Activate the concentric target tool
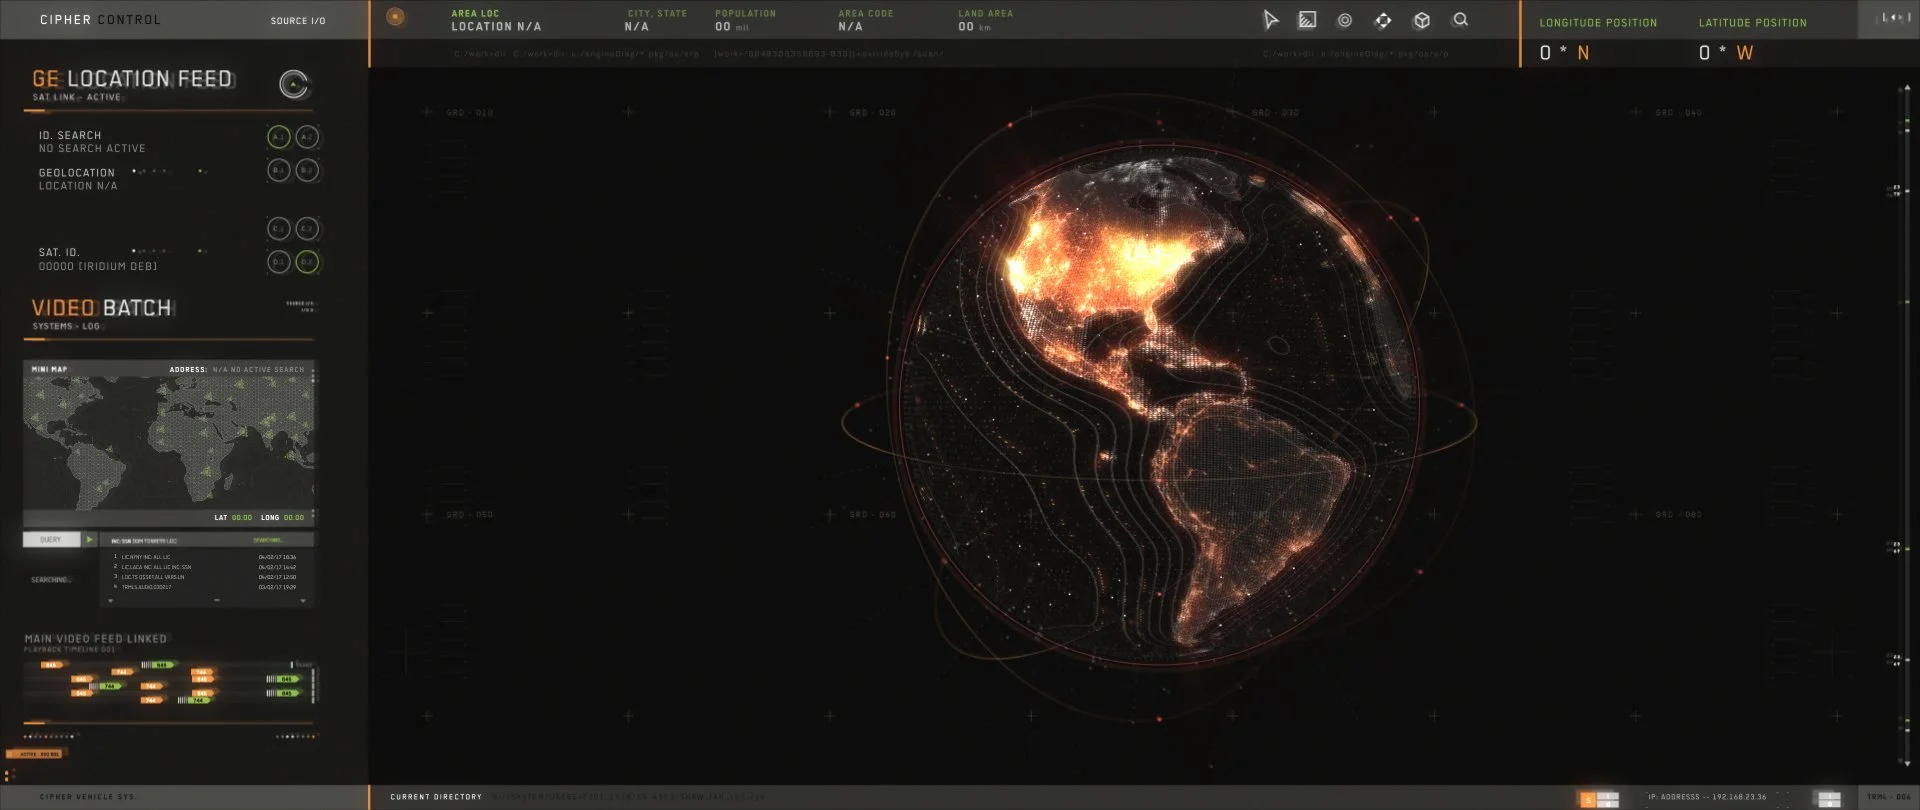This screenshot has width=1920, height=810. pos(1345,20)
